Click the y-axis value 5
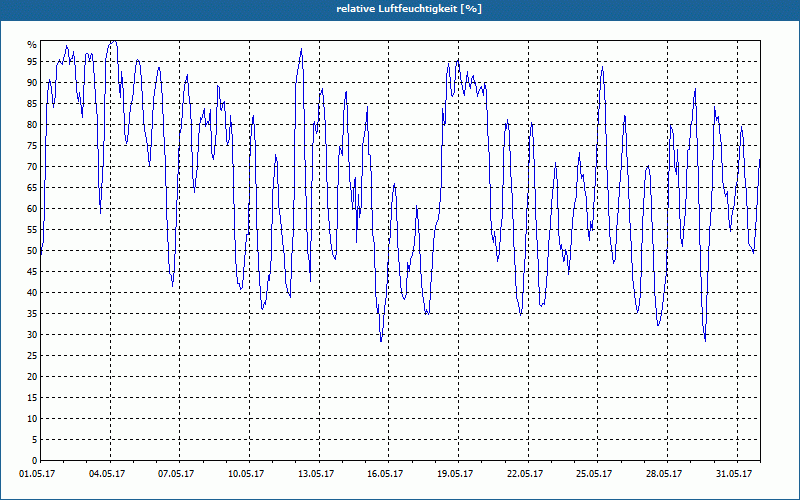This screenshot has width=800, height=500. pyautogui.click(x=35, y=439)
